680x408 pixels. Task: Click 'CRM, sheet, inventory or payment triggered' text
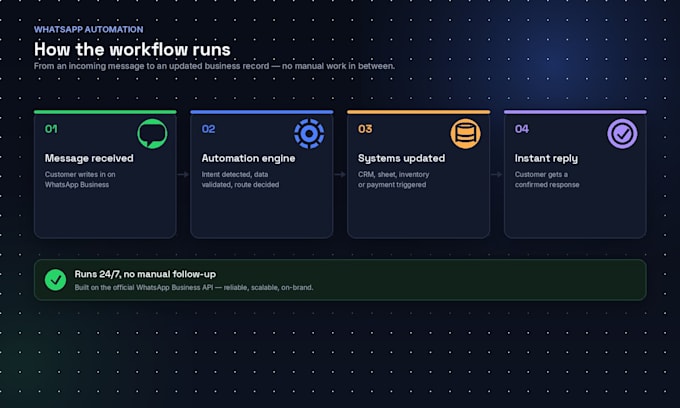point(393,180)
